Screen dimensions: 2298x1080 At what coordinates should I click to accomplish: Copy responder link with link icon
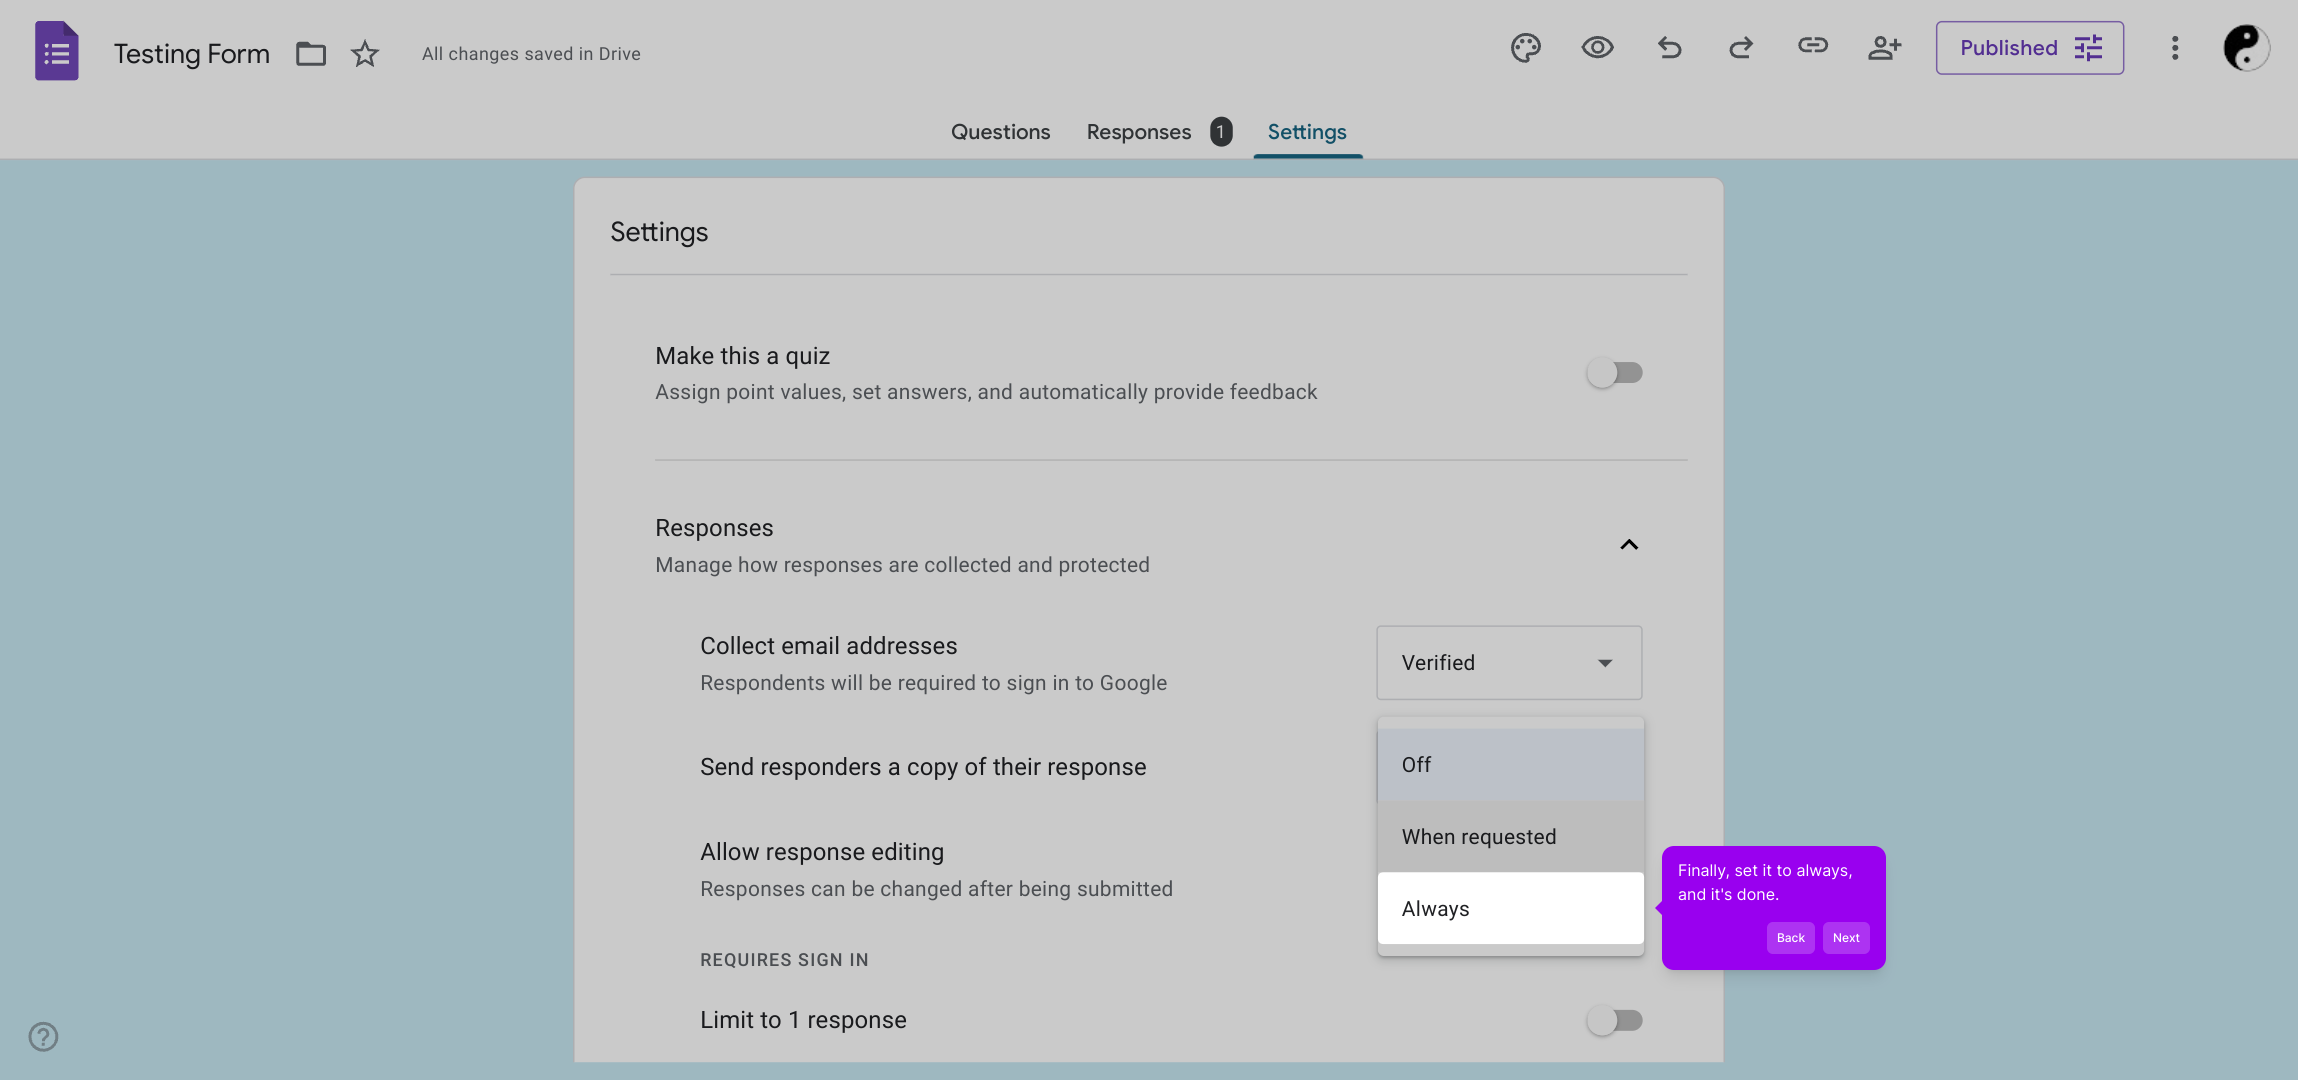coord(1812,46)
